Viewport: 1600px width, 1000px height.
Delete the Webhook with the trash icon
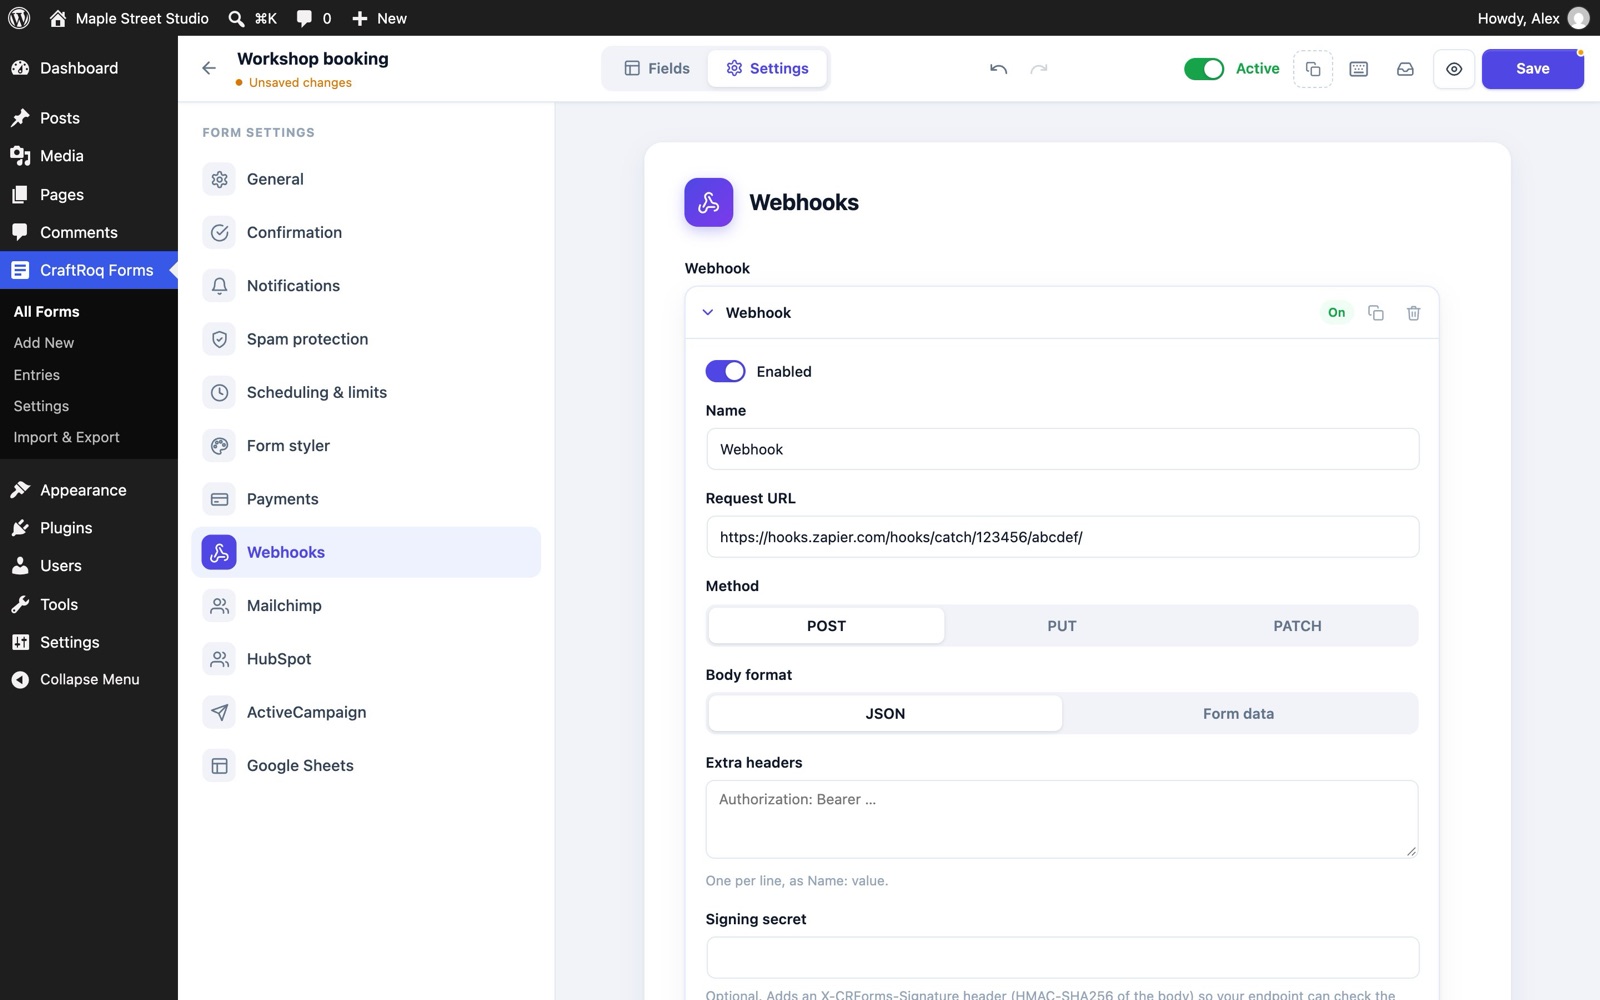point(1413,313)
